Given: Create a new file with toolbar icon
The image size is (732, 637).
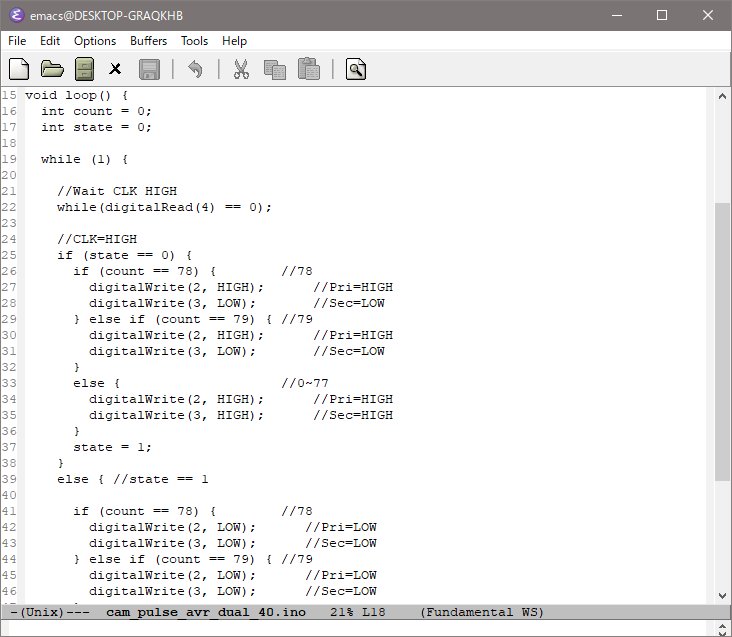Looking at the screenshot, I should click(x=19, y=70).
